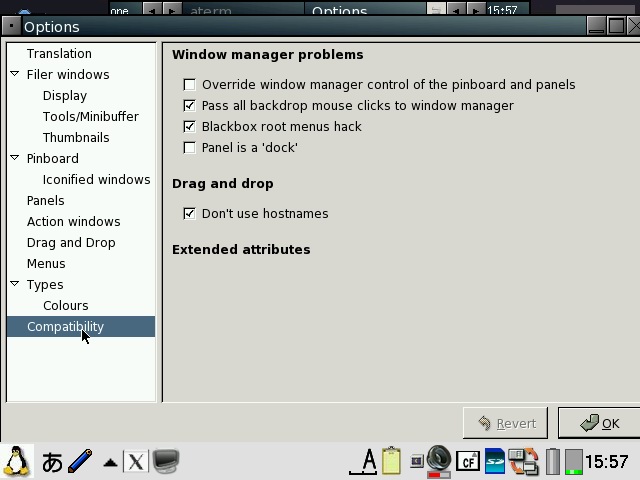This screenshot has width=640, height=480.
Task: Click the SD card tray icon
Action: click(x=494, y=461)
